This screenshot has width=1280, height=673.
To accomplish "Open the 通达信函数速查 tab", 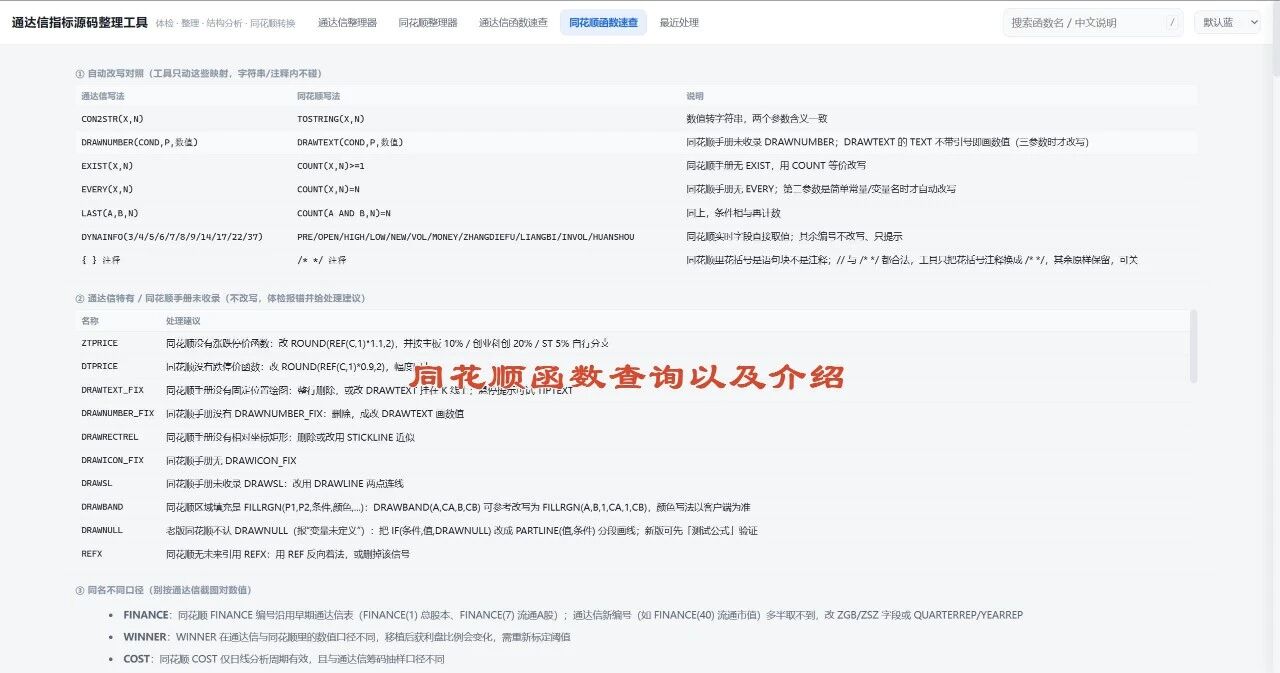I will click(x=513, y=22).
